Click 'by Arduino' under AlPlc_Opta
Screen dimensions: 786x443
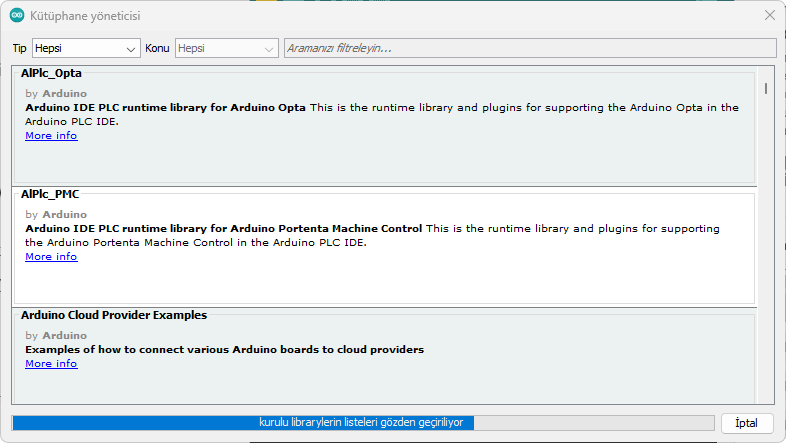[56, 94]
